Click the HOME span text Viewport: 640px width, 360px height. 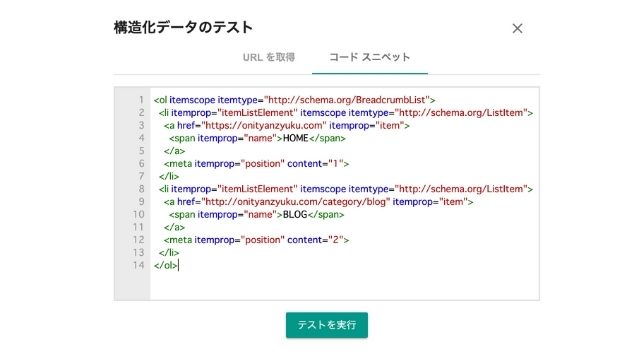point(296,138)
